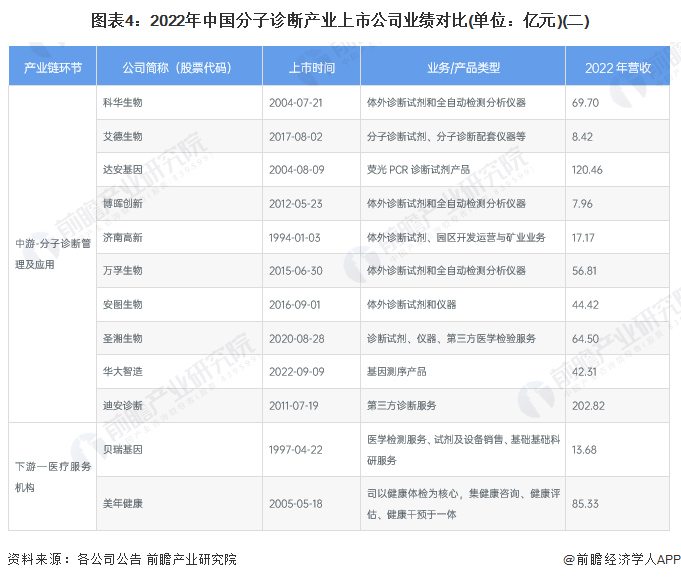Select the company name 博晖创新
681x580 pixels.
point(122,203)
